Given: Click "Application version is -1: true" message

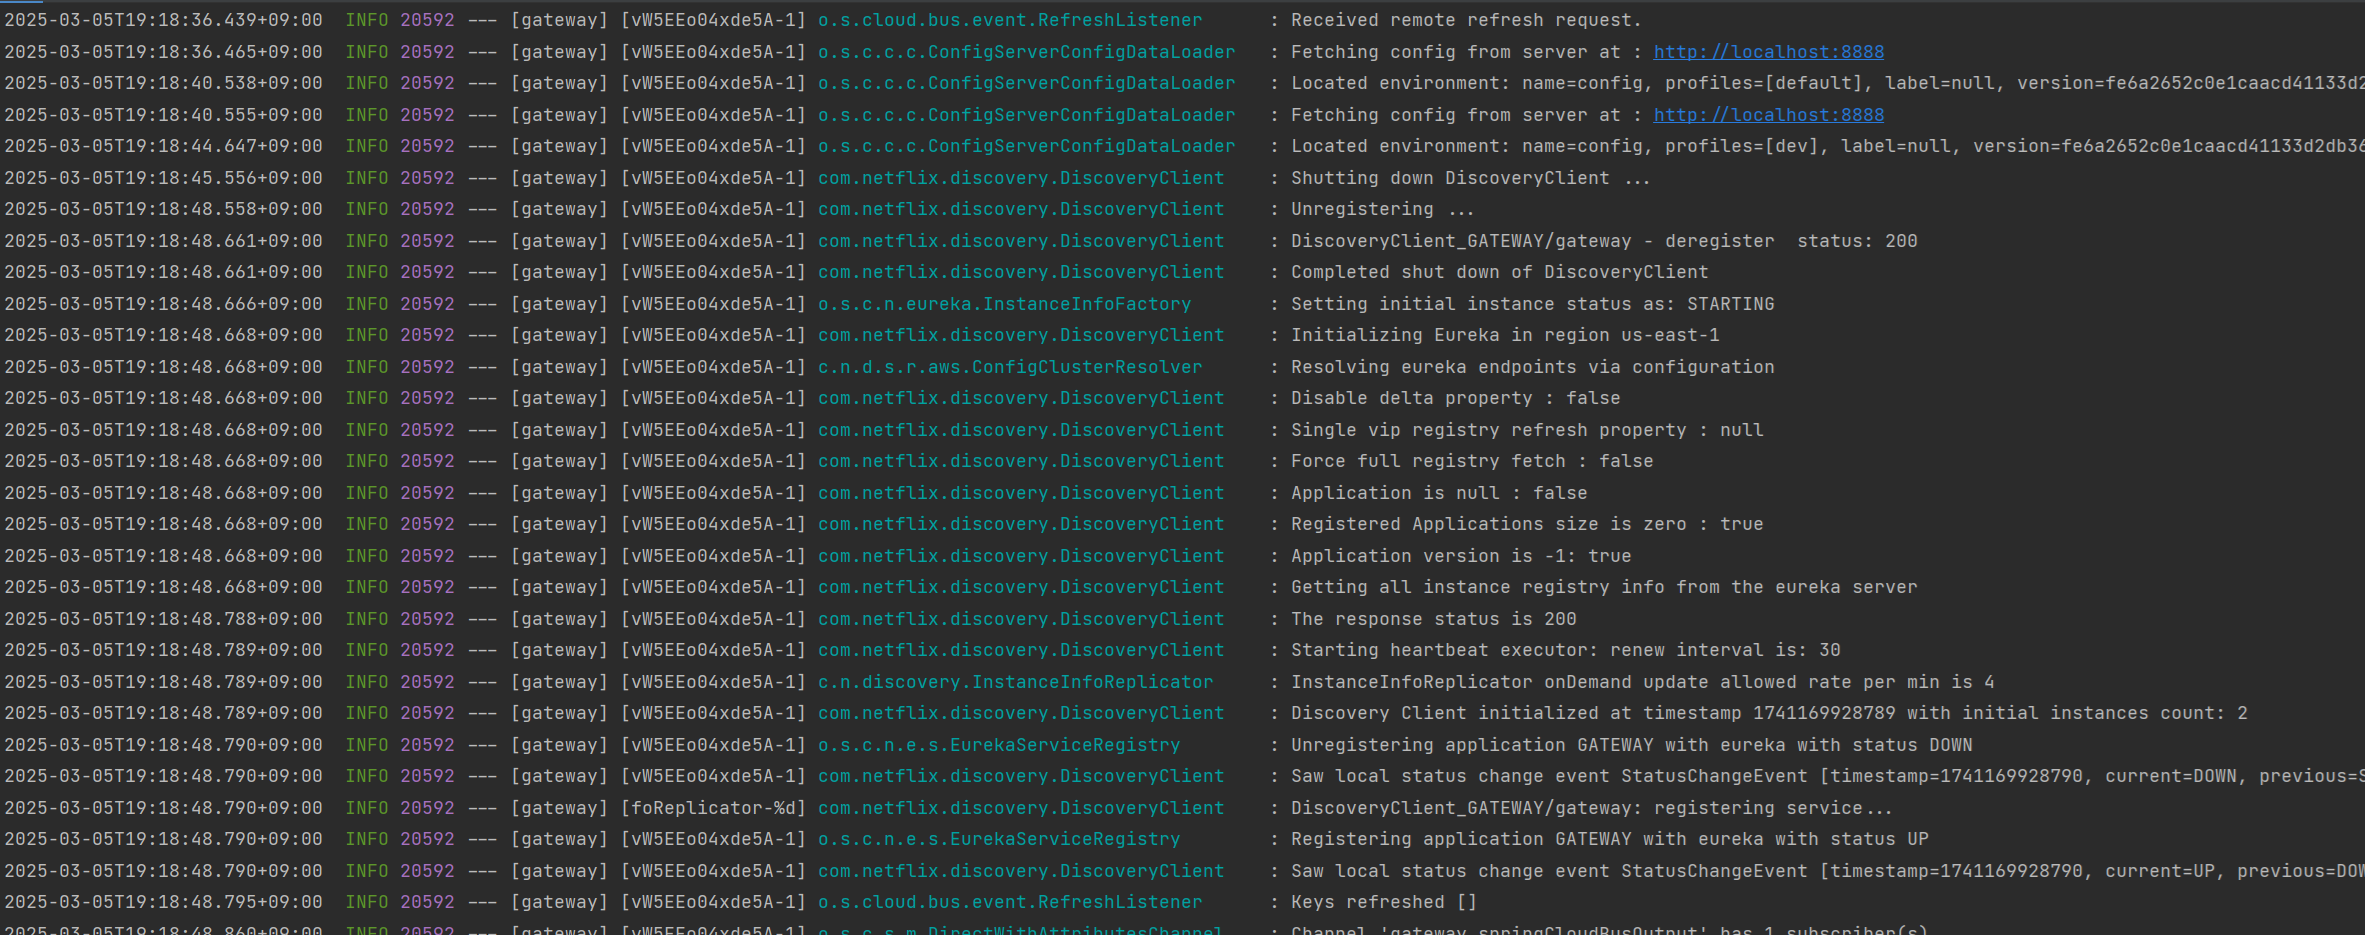Looking at the screenshot, I should pyautogui.click(x=1461, y=556).
